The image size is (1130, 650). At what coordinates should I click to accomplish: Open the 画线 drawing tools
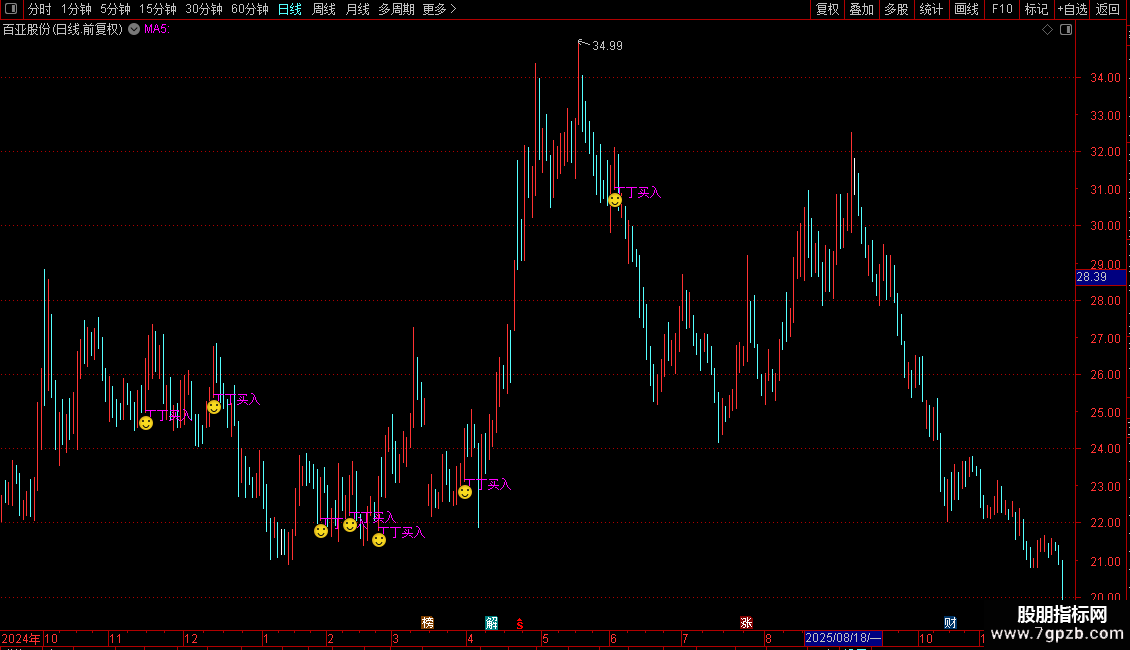tap(966, 9)
